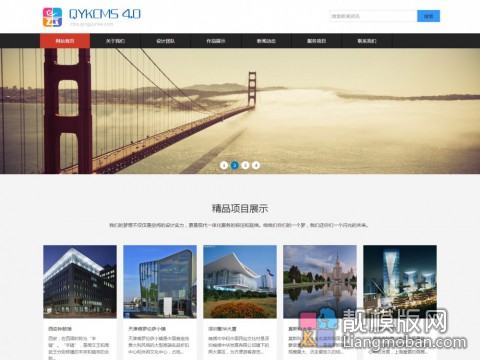Open the 作品展示 navigation item
Screen dimensions: 480x360
tap(216, 41)
